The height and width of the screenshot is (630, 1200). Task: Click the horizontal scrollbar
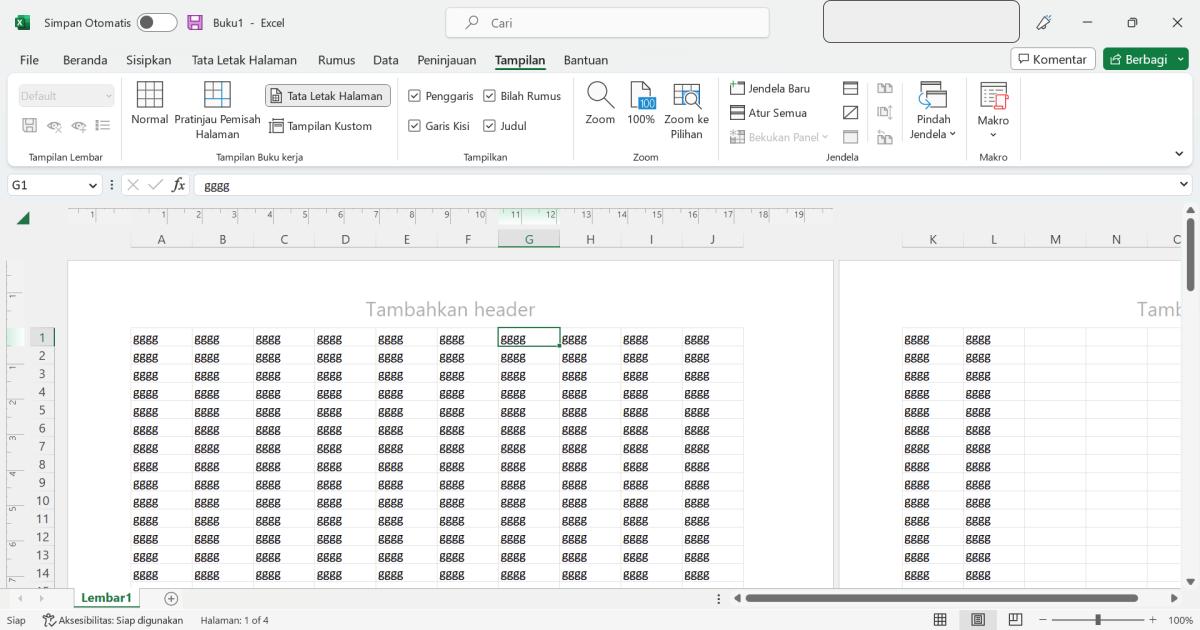(942, 598)
